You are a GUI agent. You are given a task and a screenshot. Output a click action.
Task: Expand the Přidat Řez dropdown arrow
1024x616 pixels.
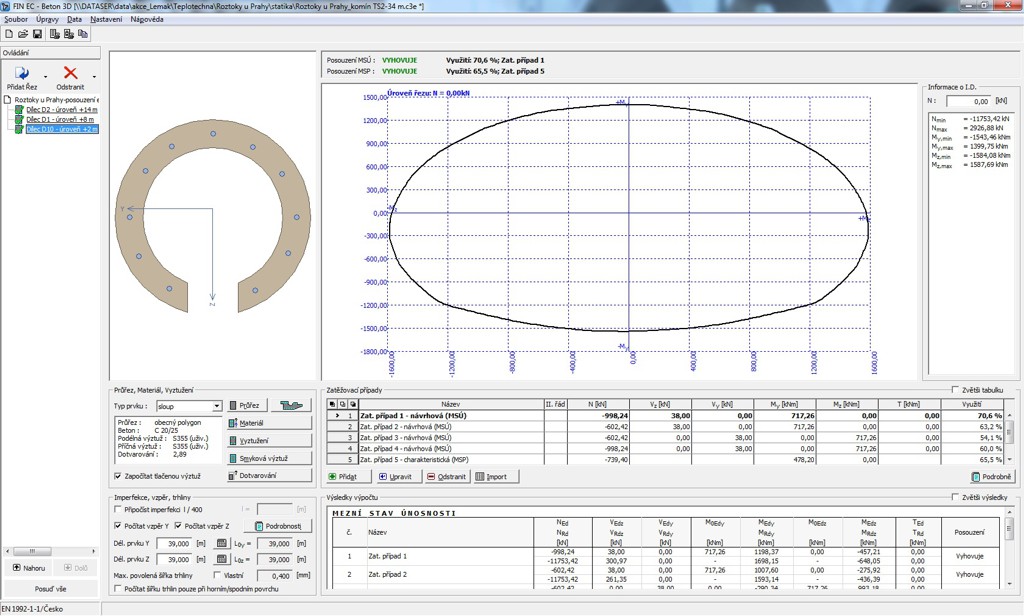coord(46,76)
